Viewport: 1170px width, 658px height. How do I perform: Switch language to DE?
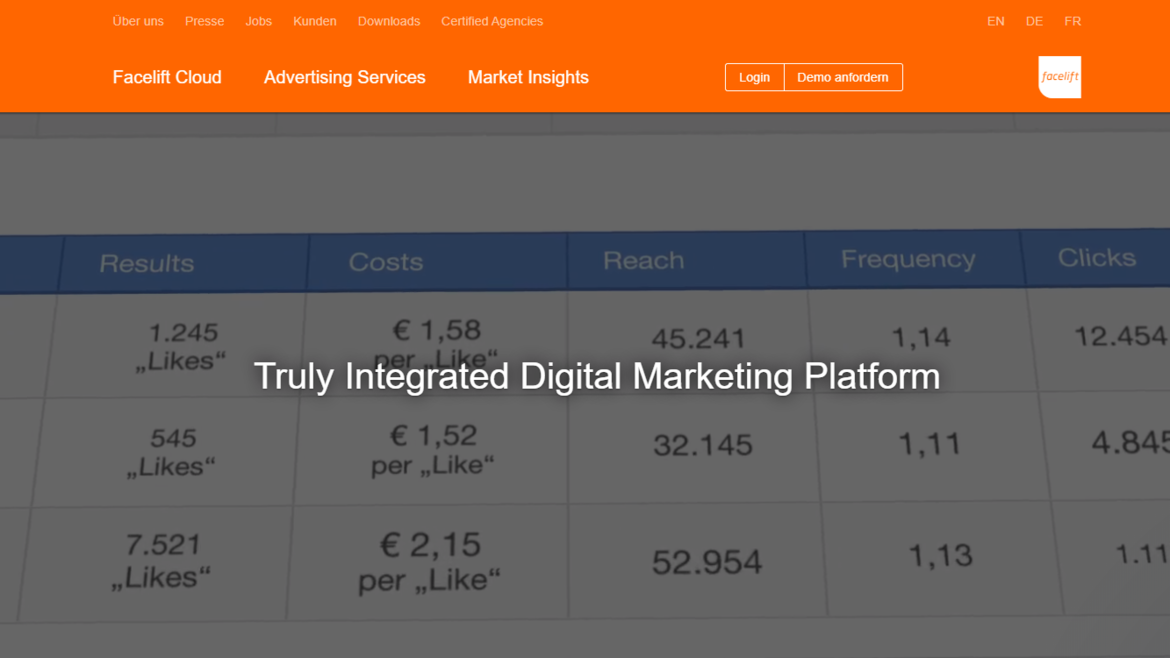1034,21
